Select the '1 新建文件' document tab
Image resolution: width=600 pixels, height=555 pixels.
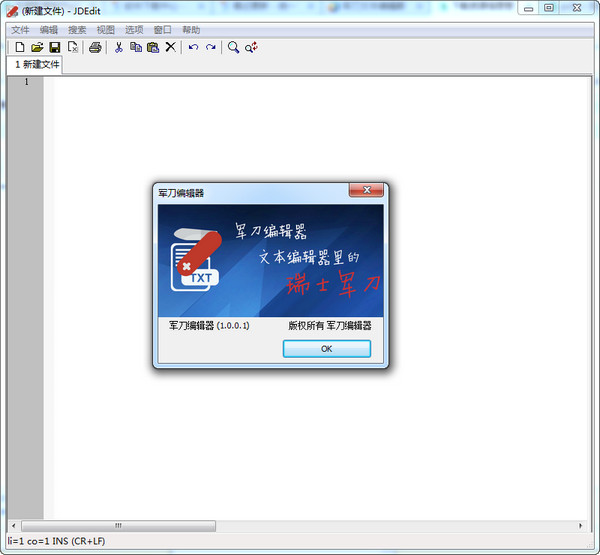point(36,65)
